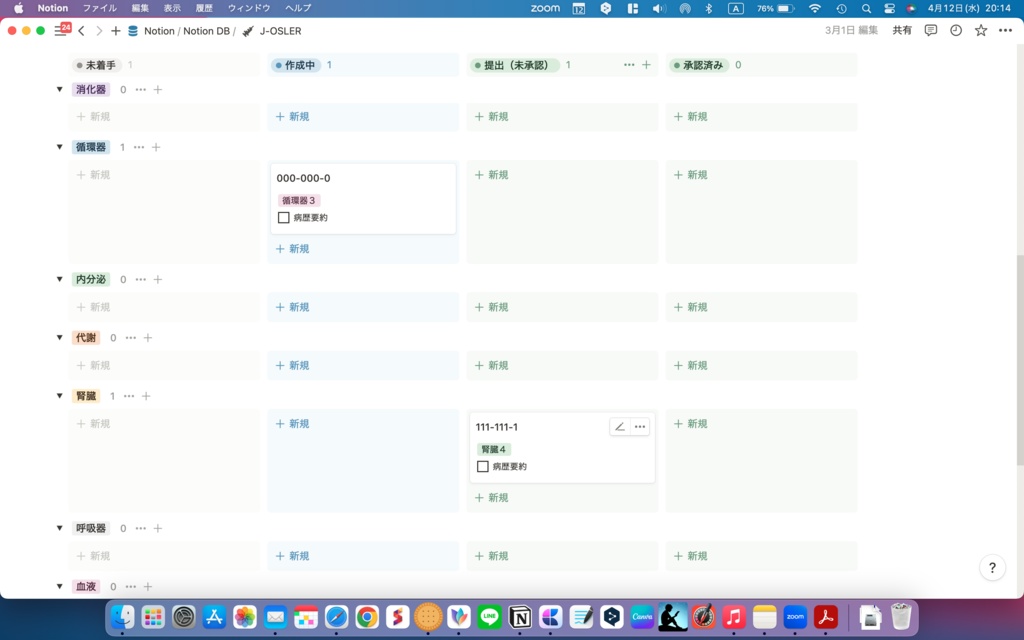Add 新規 in 代謝 承認済み column
This screenshot has width=1024, height=640.
691,365
